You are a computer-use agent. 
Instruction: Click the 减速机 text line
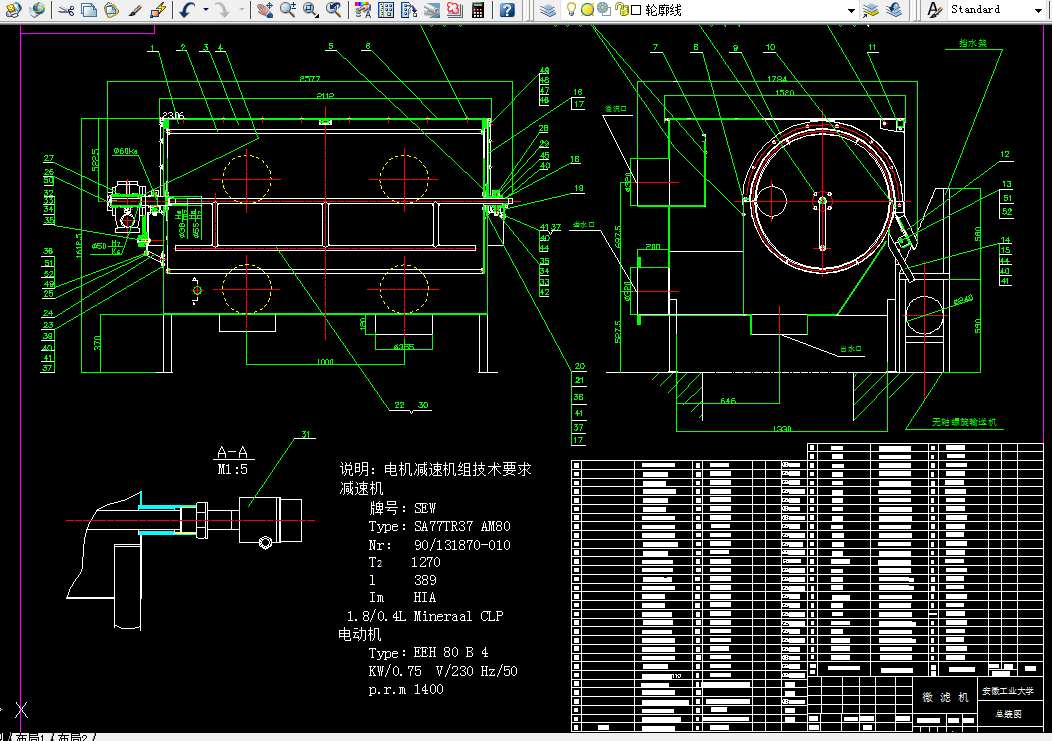coord(361,488)
